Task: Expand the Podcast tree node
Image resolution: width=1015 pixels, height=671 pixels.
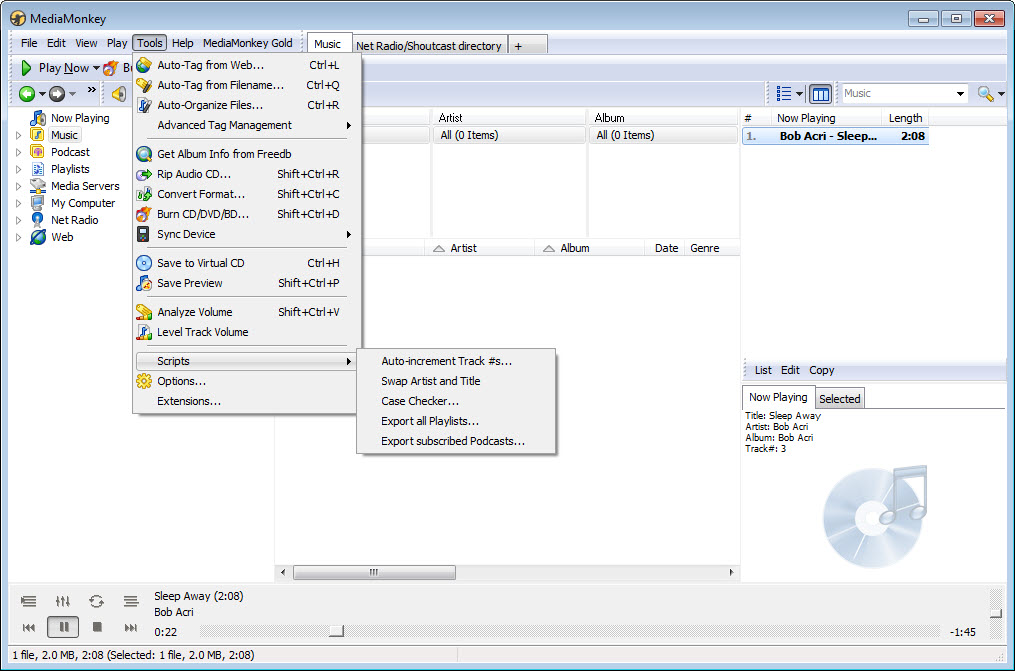Action: pos(19,152)
